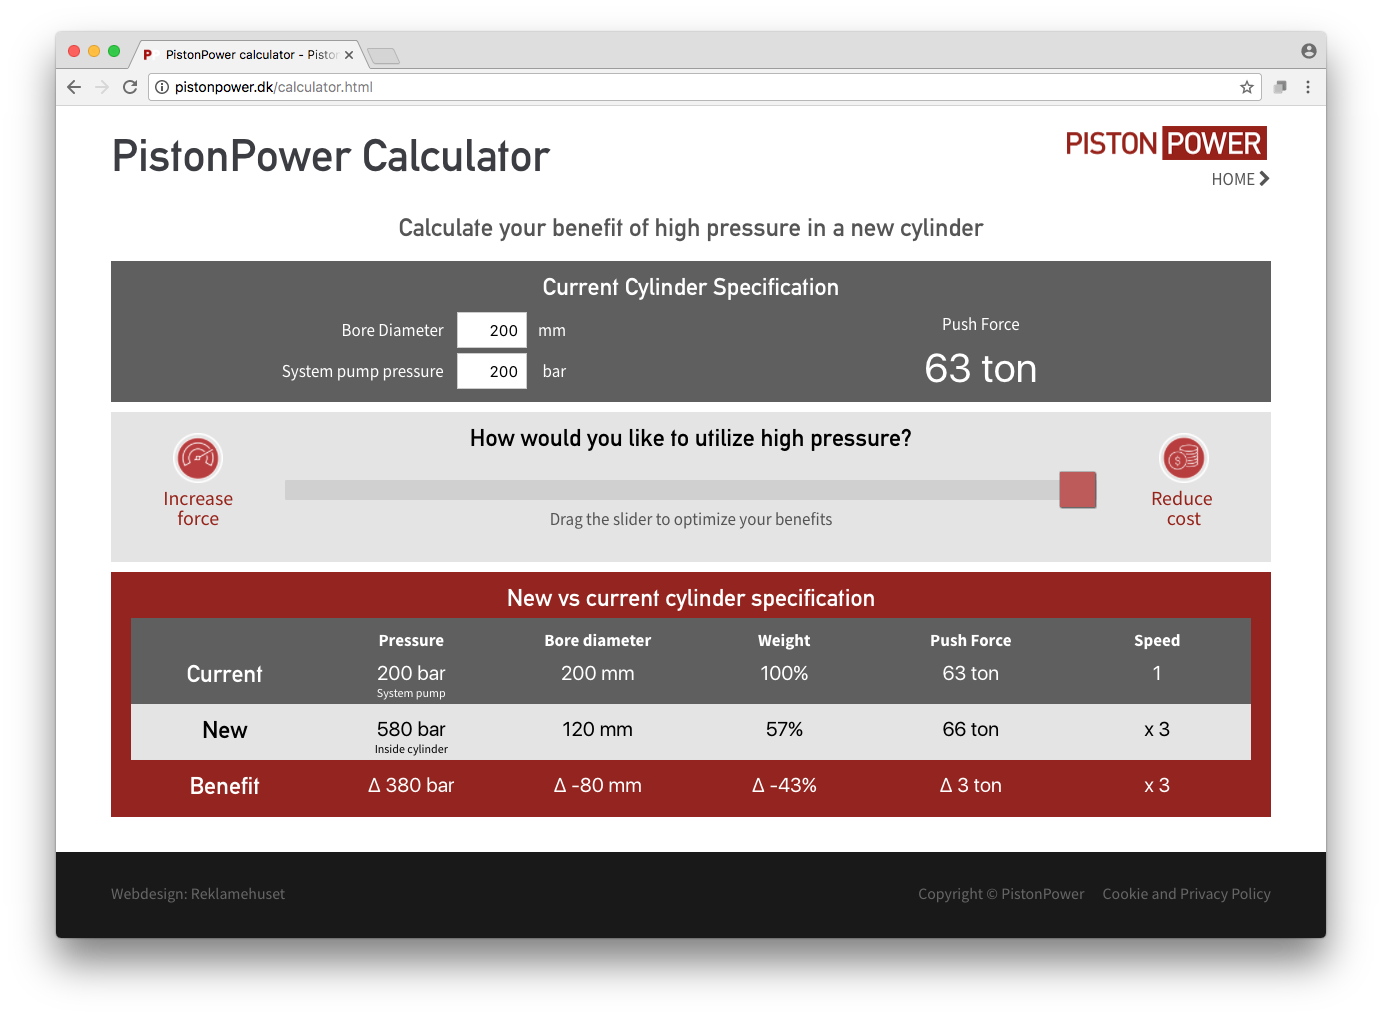
Task: Click the 'Δ 380 bar' benefit cell
Action: pyautogui.click(x=411, y=785)
